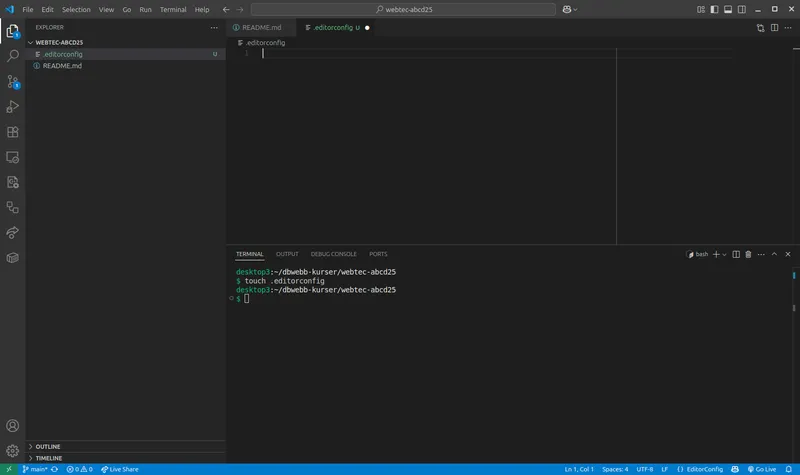Switch to the DEBUG CONSOLE panel tab
The width and height of the screenshot is (800, 475).
pos(334,254)
